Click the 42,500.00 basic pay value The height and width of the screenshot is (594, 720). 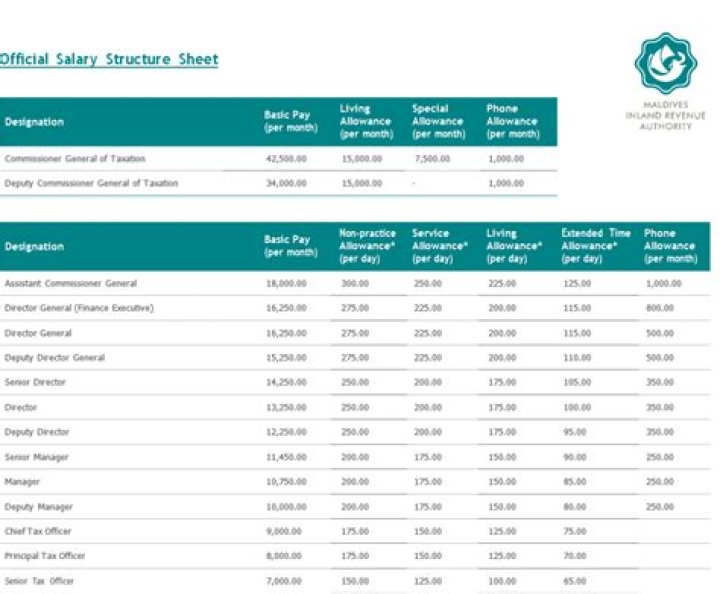click(x=286, y=159)
